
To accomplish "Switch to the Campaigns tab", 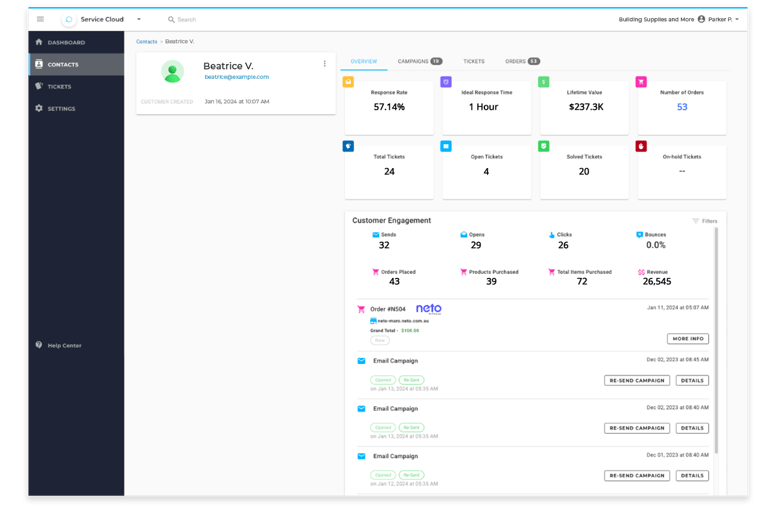I will 420,61.
